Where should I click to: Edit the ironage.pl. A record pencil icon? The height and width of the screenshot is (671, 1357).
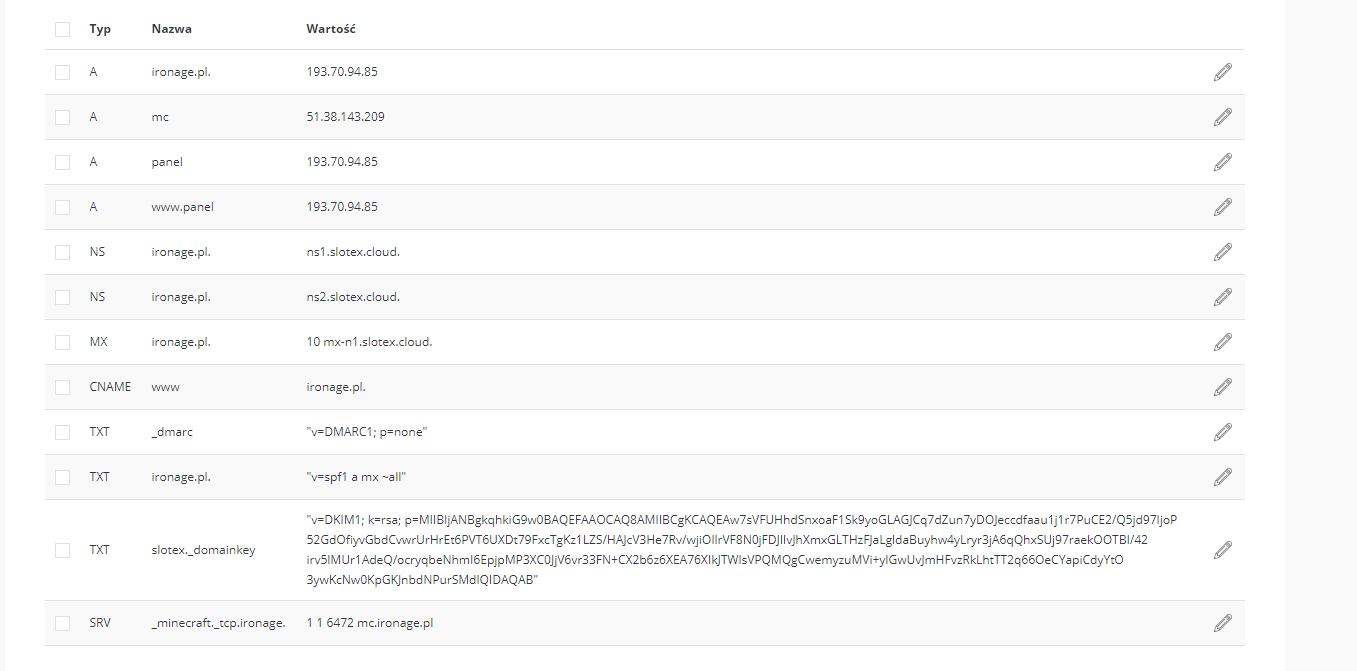[x=1222, y=72]
